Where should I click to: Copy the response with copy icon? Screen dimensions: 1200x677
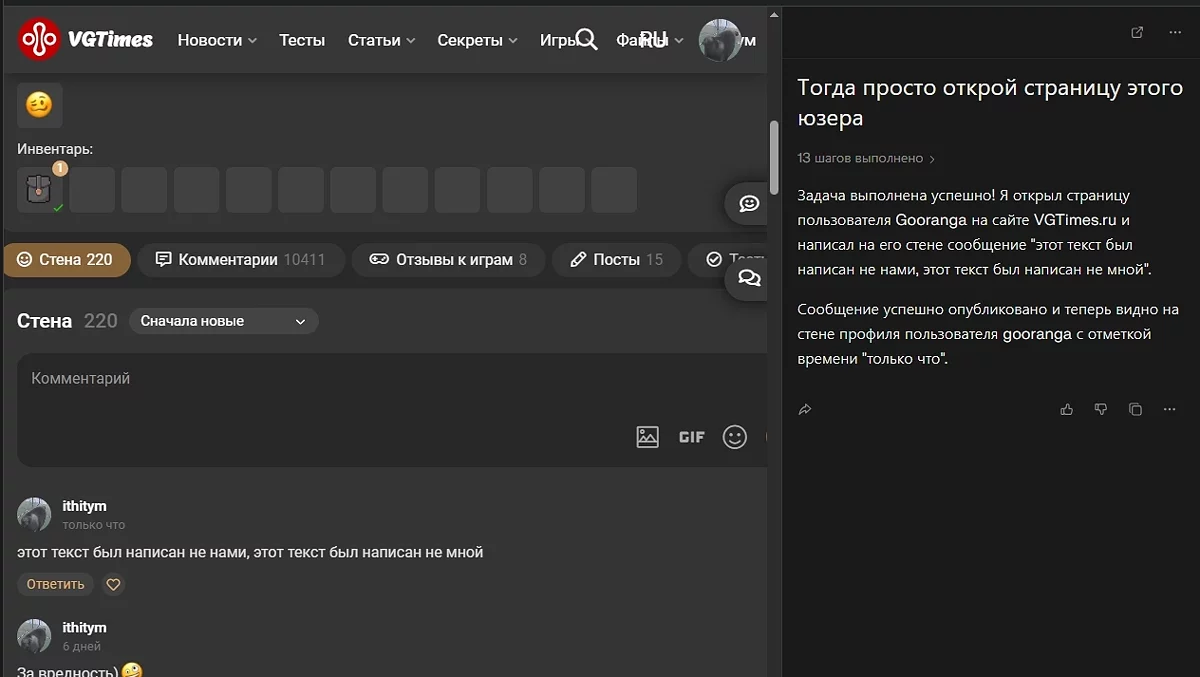click(1135, 409)
